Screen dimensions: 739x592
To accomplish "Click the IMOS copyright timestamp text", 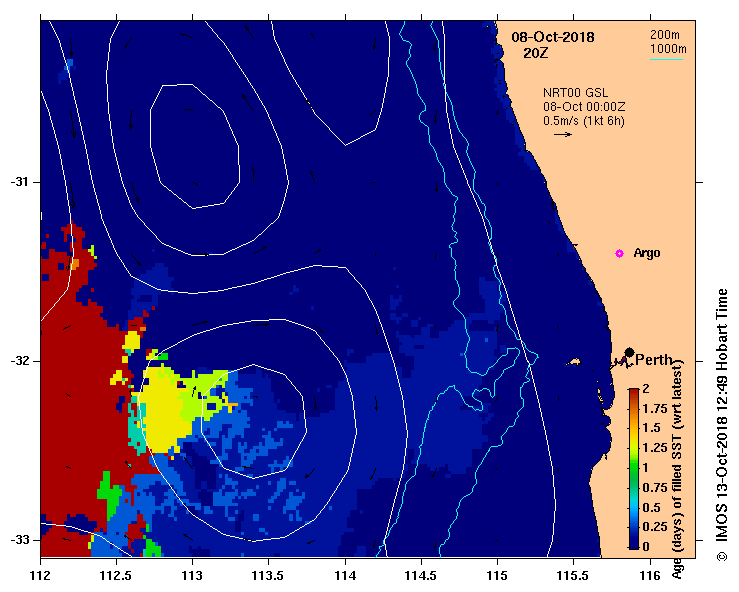I will (x=722, y=425).
